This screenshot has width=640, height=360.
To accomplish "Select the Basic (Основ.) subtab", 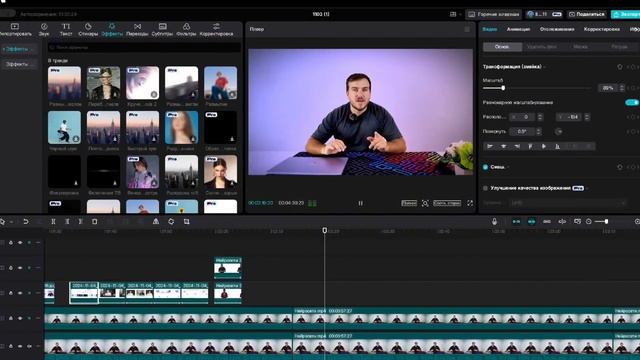I will tap(502, 47).
